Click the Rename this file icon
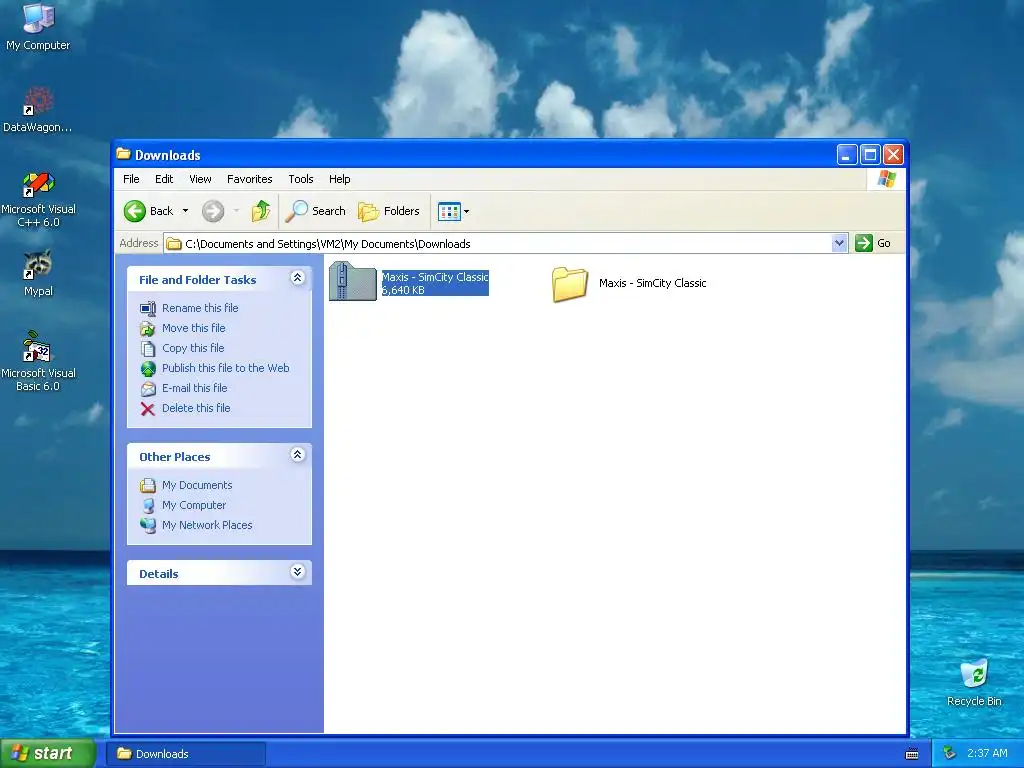 pos(148,308)
